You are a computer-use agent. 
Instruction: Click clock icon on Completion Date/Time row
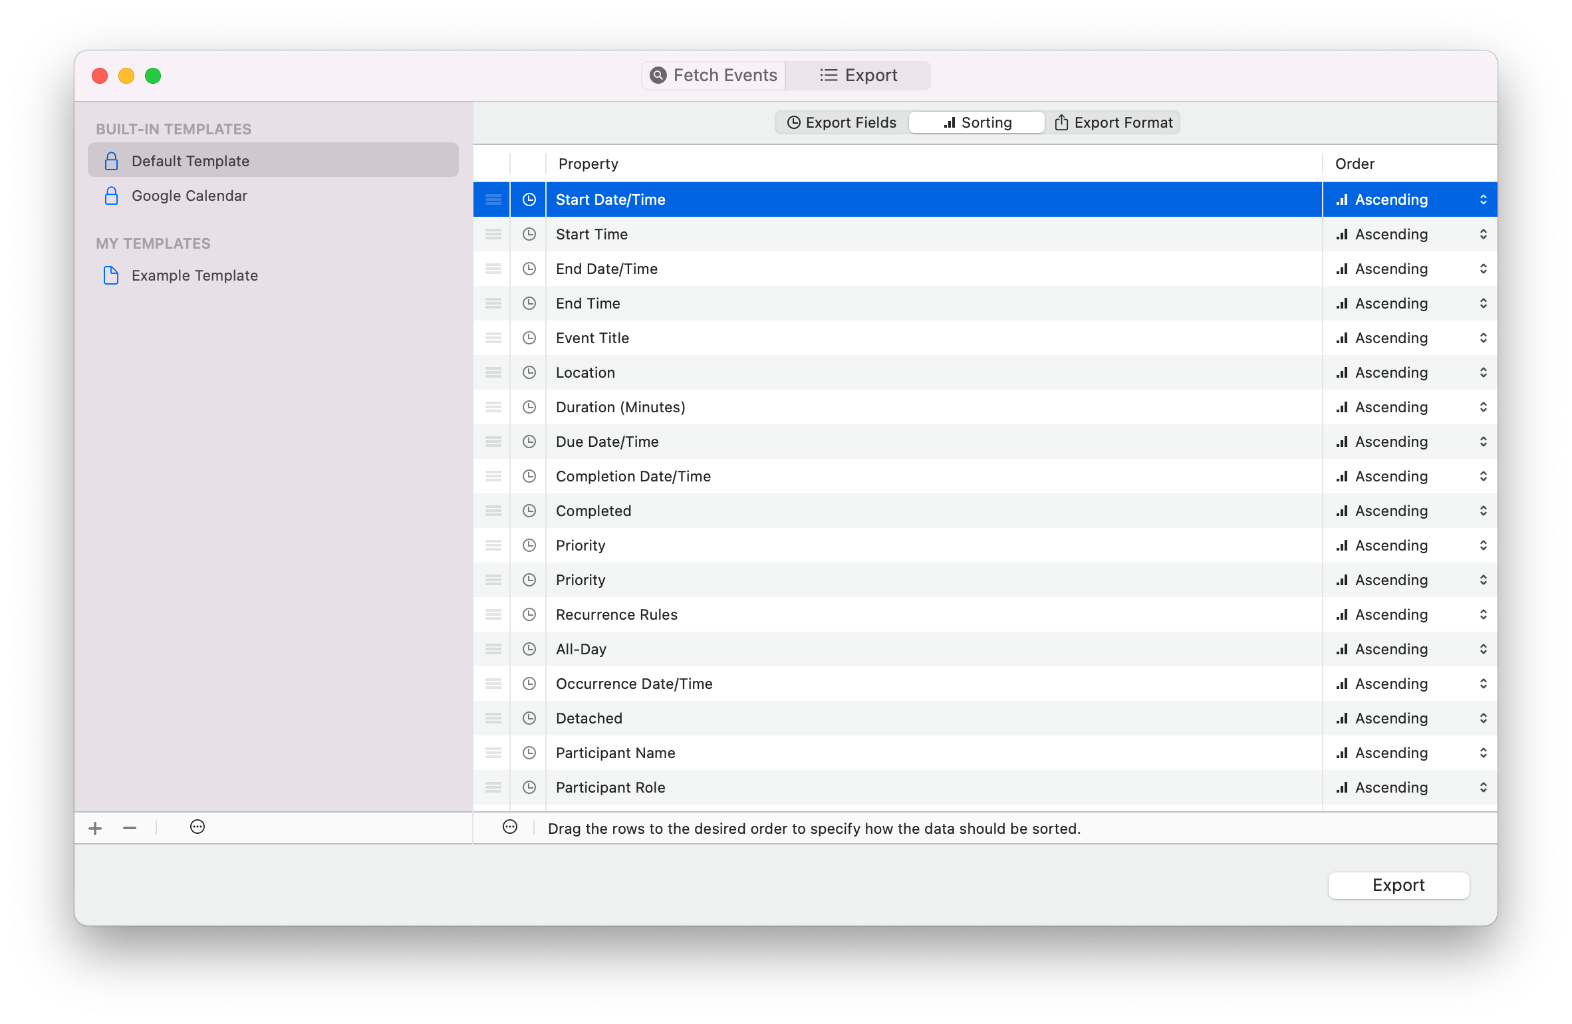click(529, 476)
